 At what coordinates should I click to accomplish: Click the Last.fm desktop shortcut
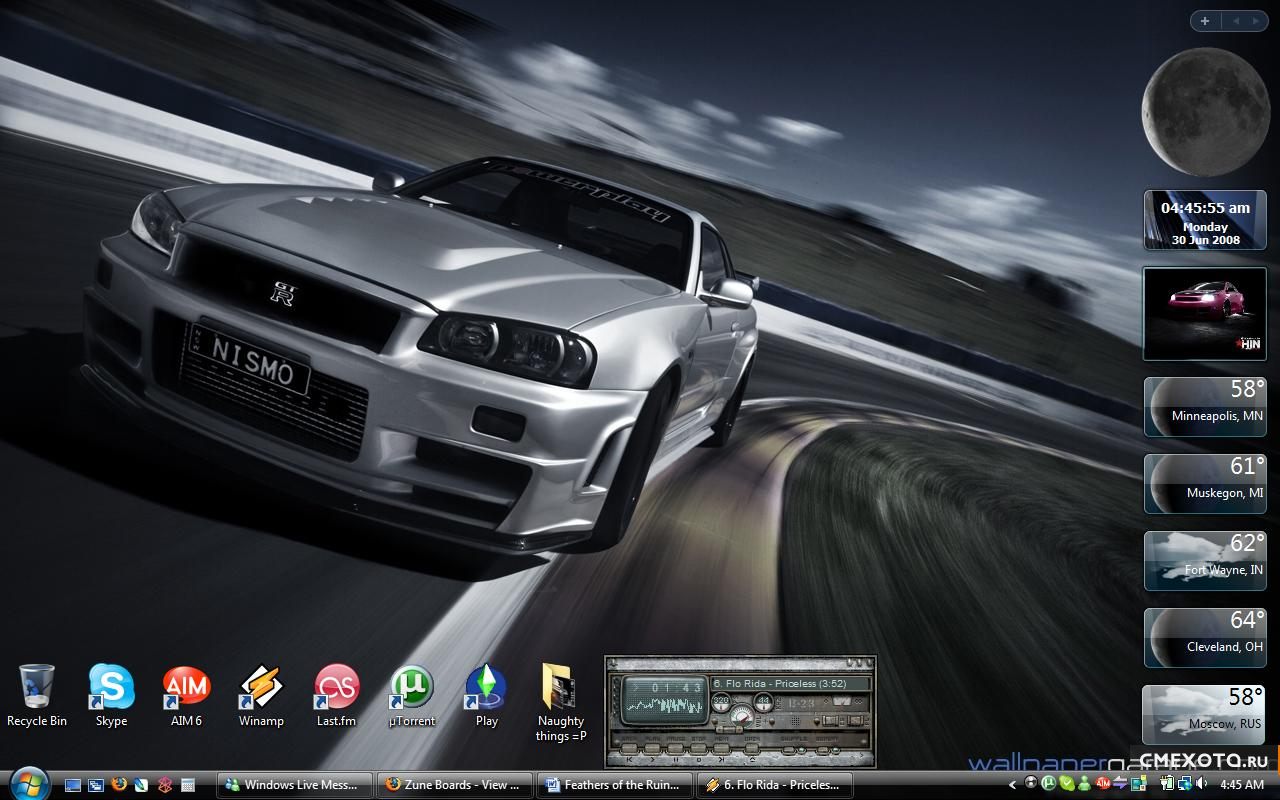pyautogui.click(x=336, y=688)
